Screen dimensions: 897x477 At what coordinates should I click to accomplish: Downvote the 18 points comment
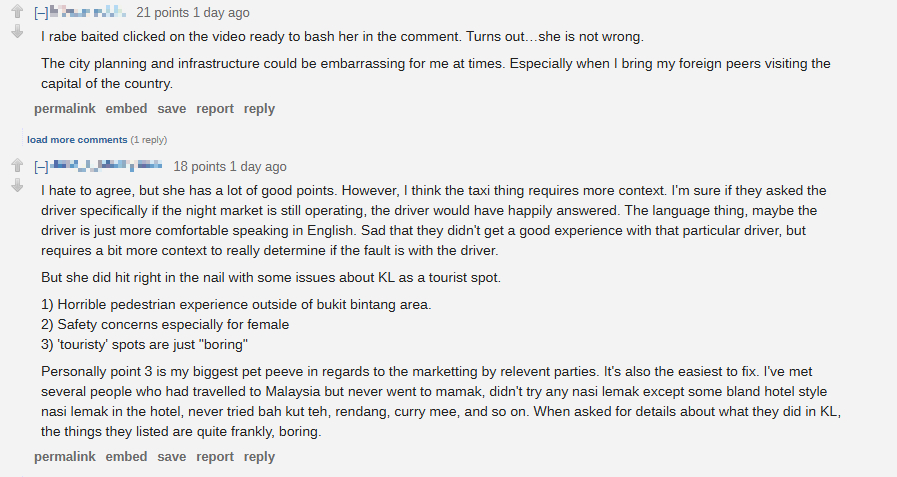16,185
